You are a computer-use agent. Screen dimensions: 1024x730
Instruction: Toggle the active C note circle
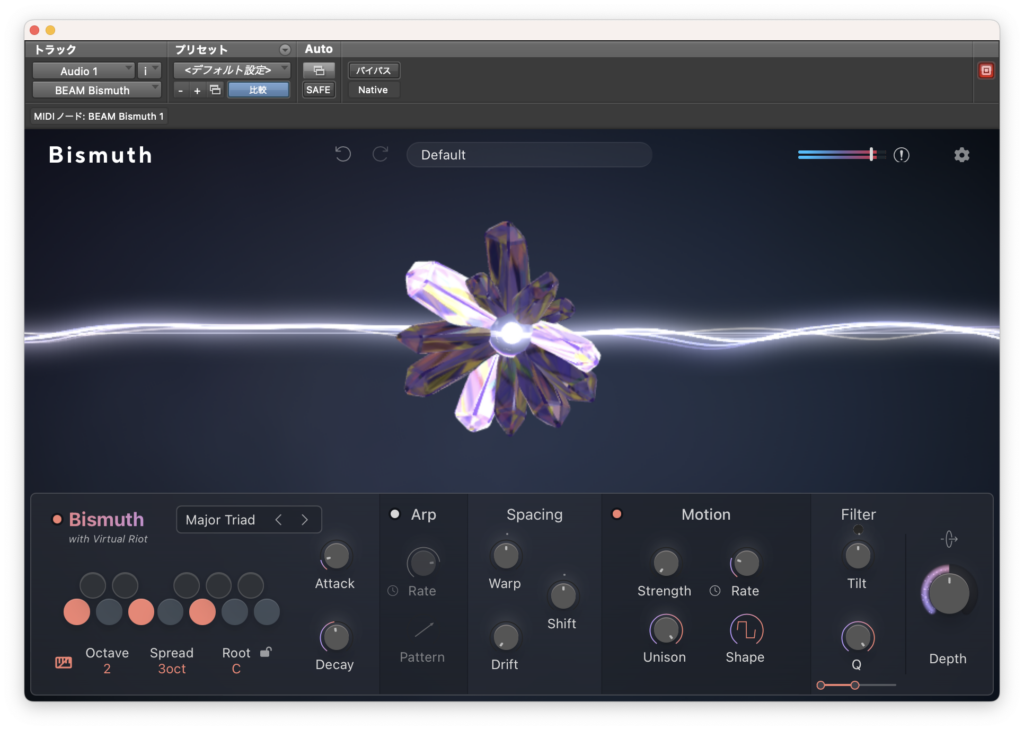point(76,612)
